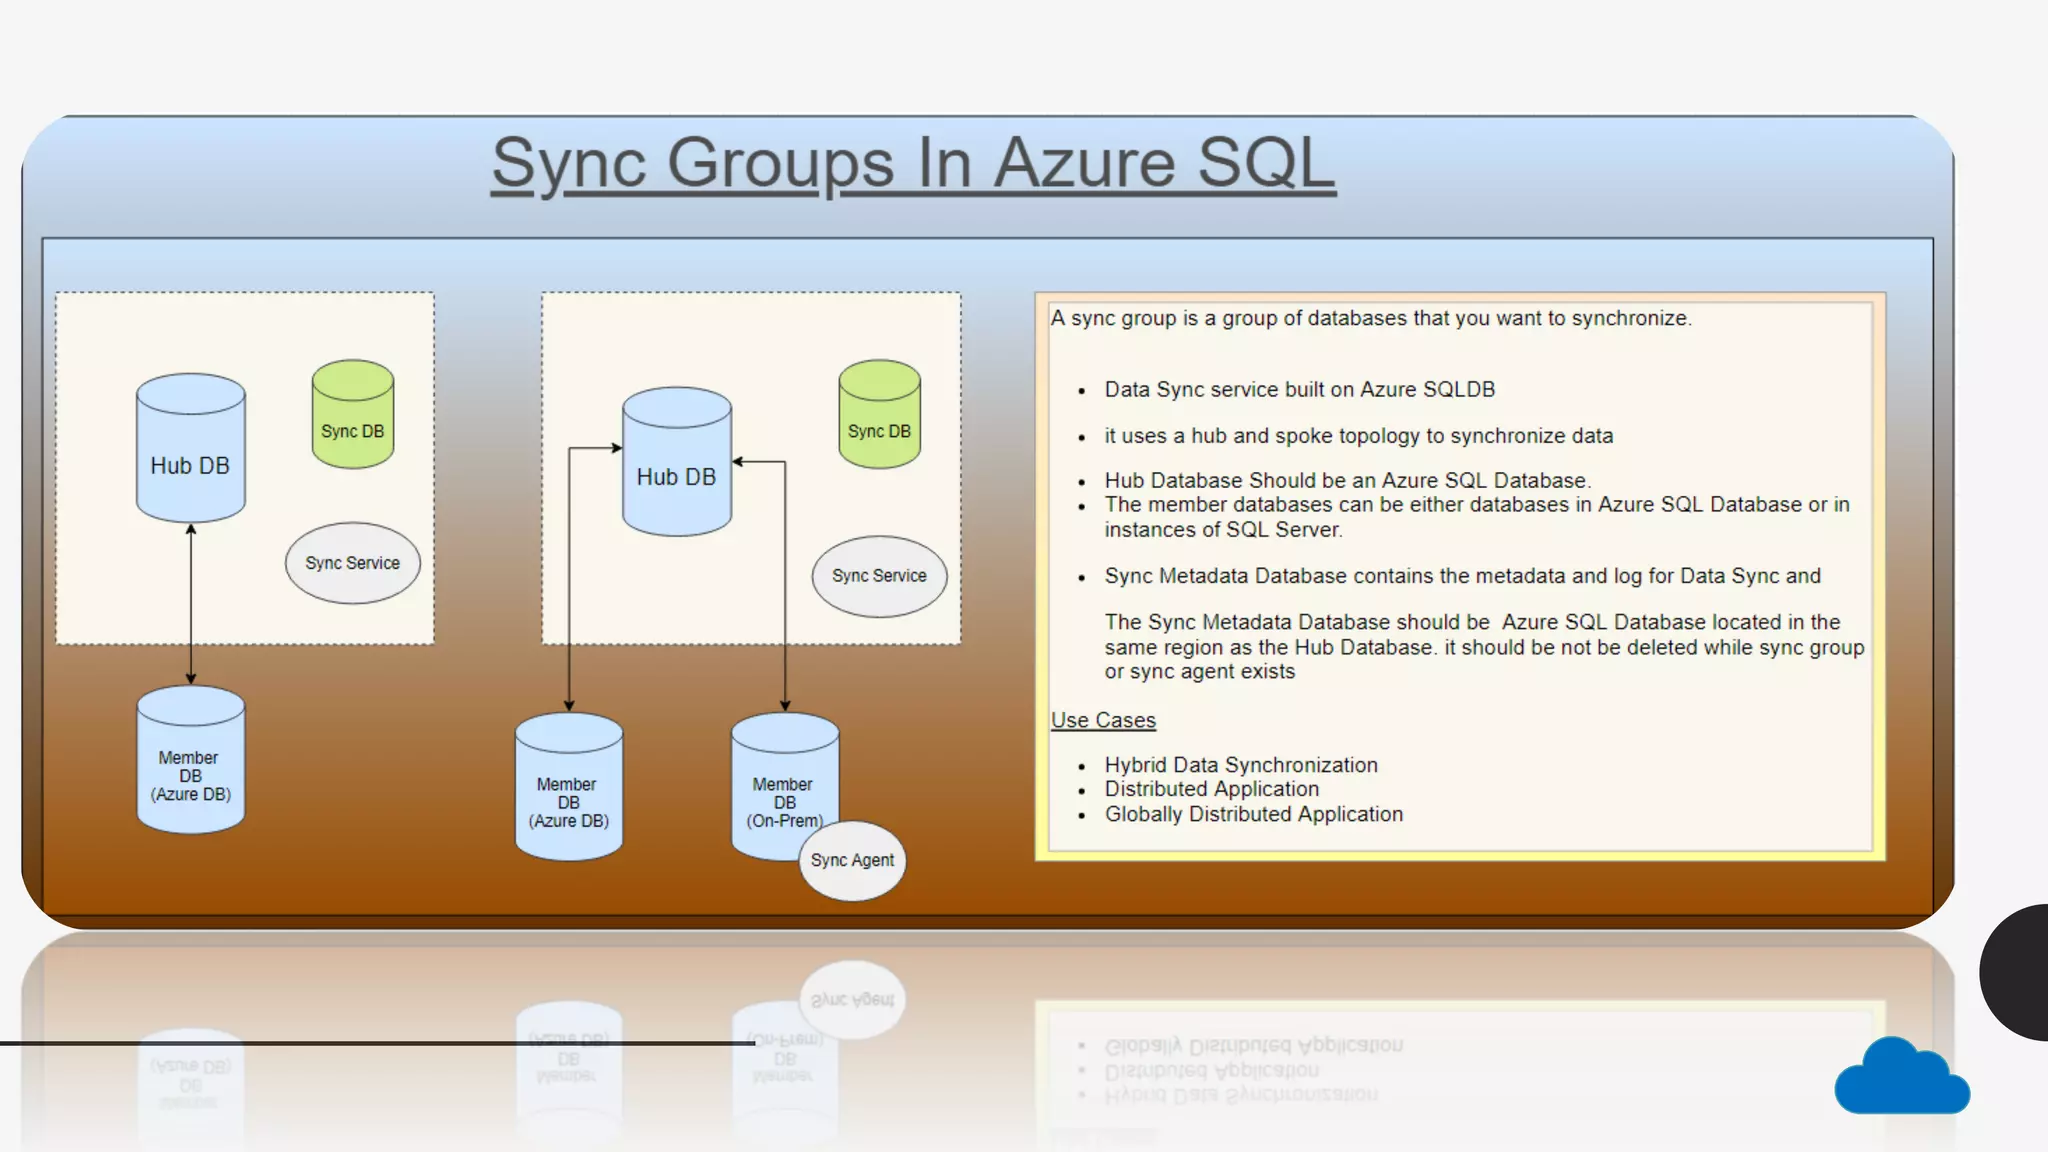
Task: Click the sync group definition sentence
Action: point(1371,318)
